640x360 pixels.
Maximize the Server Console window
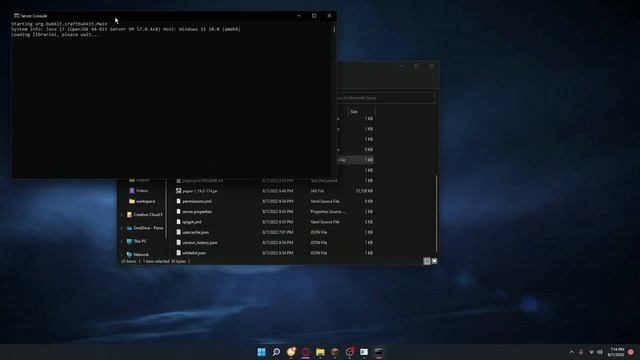click(x=314, y=16)
